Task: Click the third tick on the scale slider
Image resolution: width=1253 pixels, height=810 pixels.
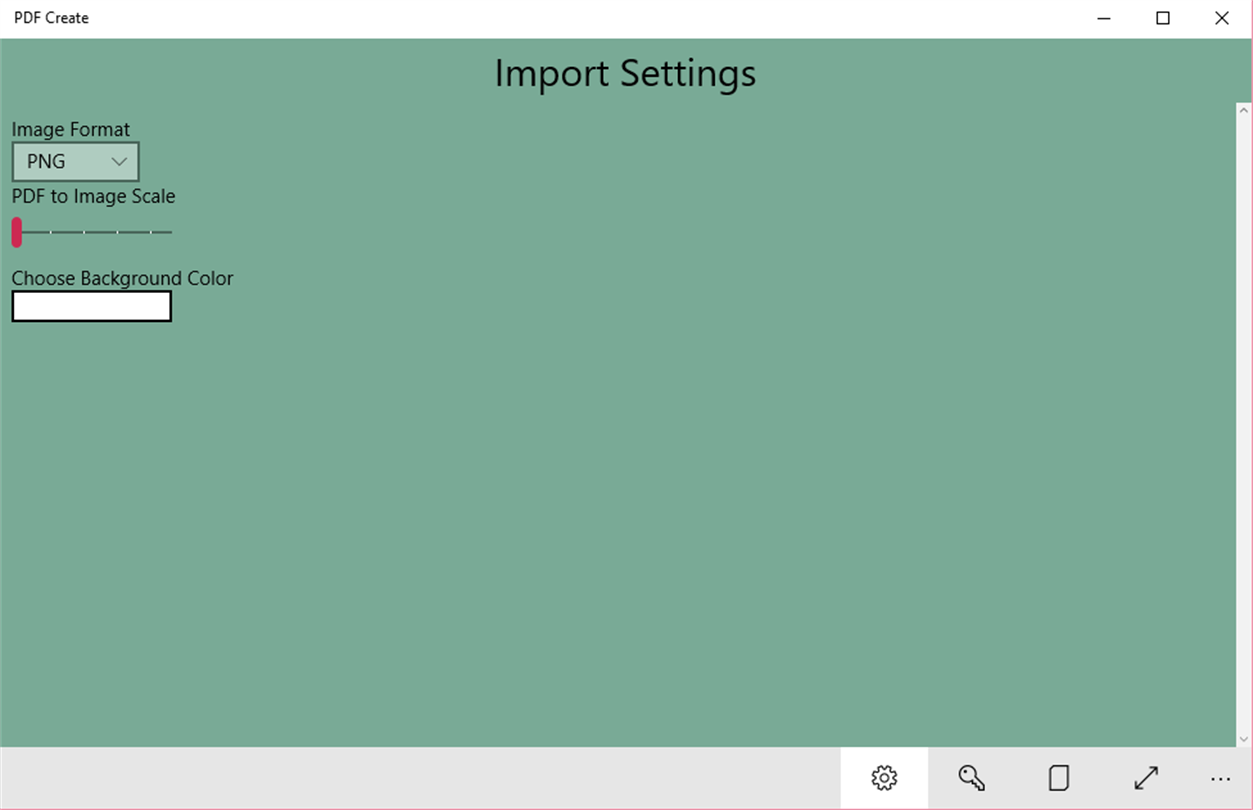Action: 118,232
